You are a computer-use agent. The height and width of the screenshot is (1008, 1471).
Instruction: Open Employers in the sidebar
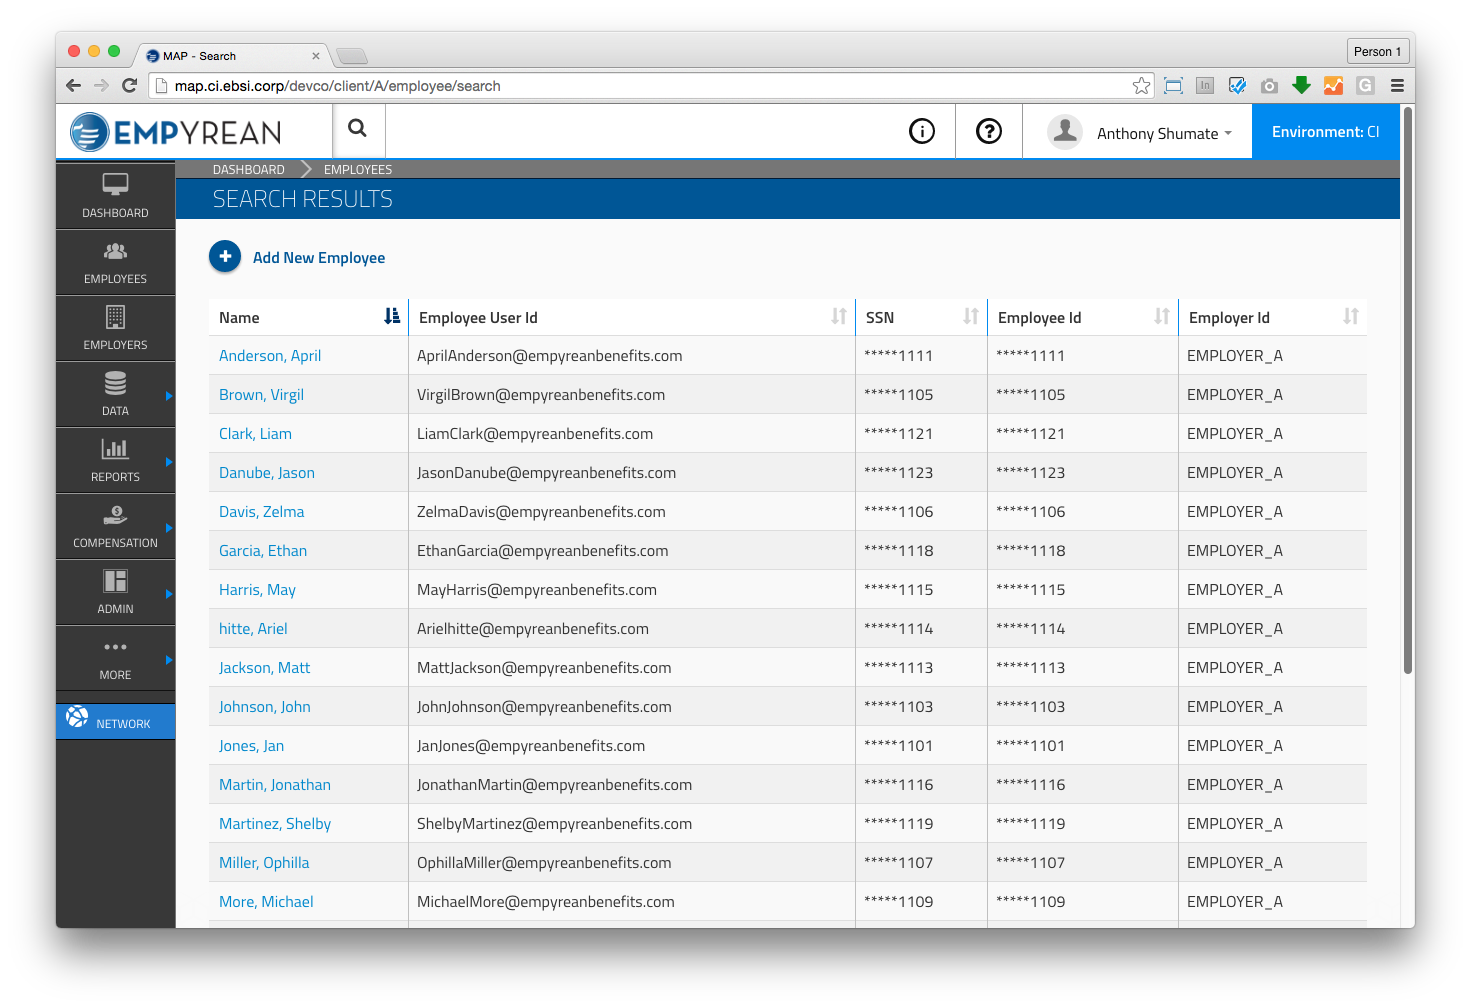[115, 329]
